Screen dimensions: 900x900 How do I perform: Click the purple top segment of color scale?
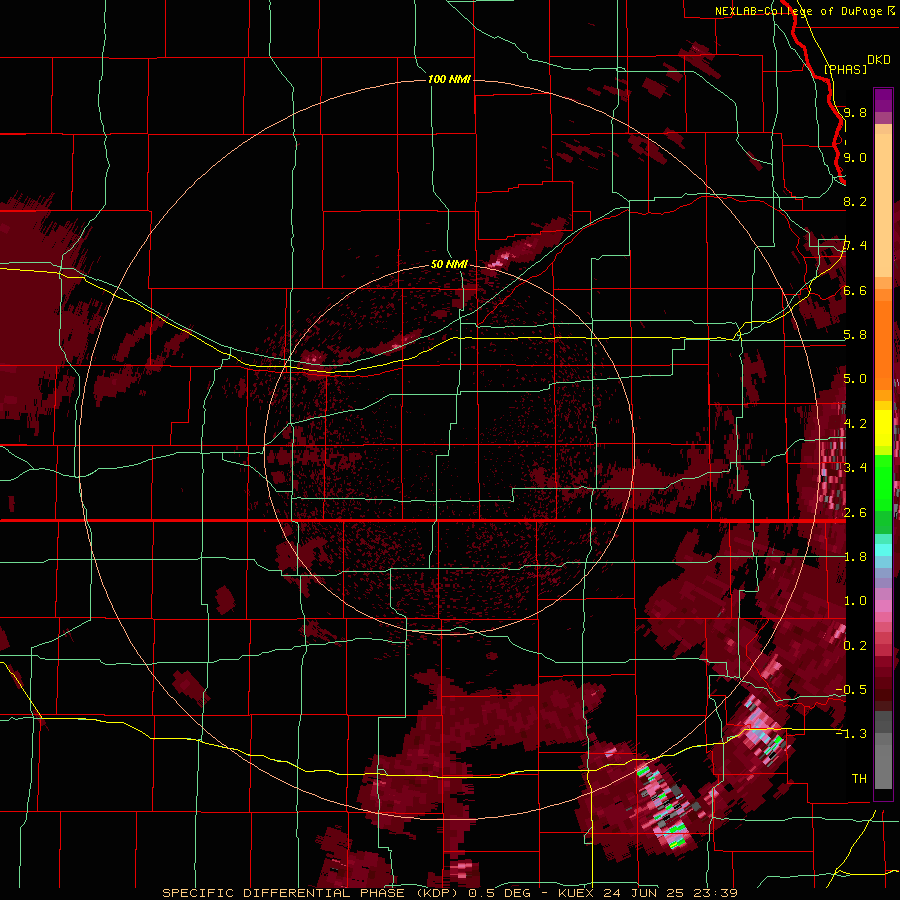click(883, 100)
